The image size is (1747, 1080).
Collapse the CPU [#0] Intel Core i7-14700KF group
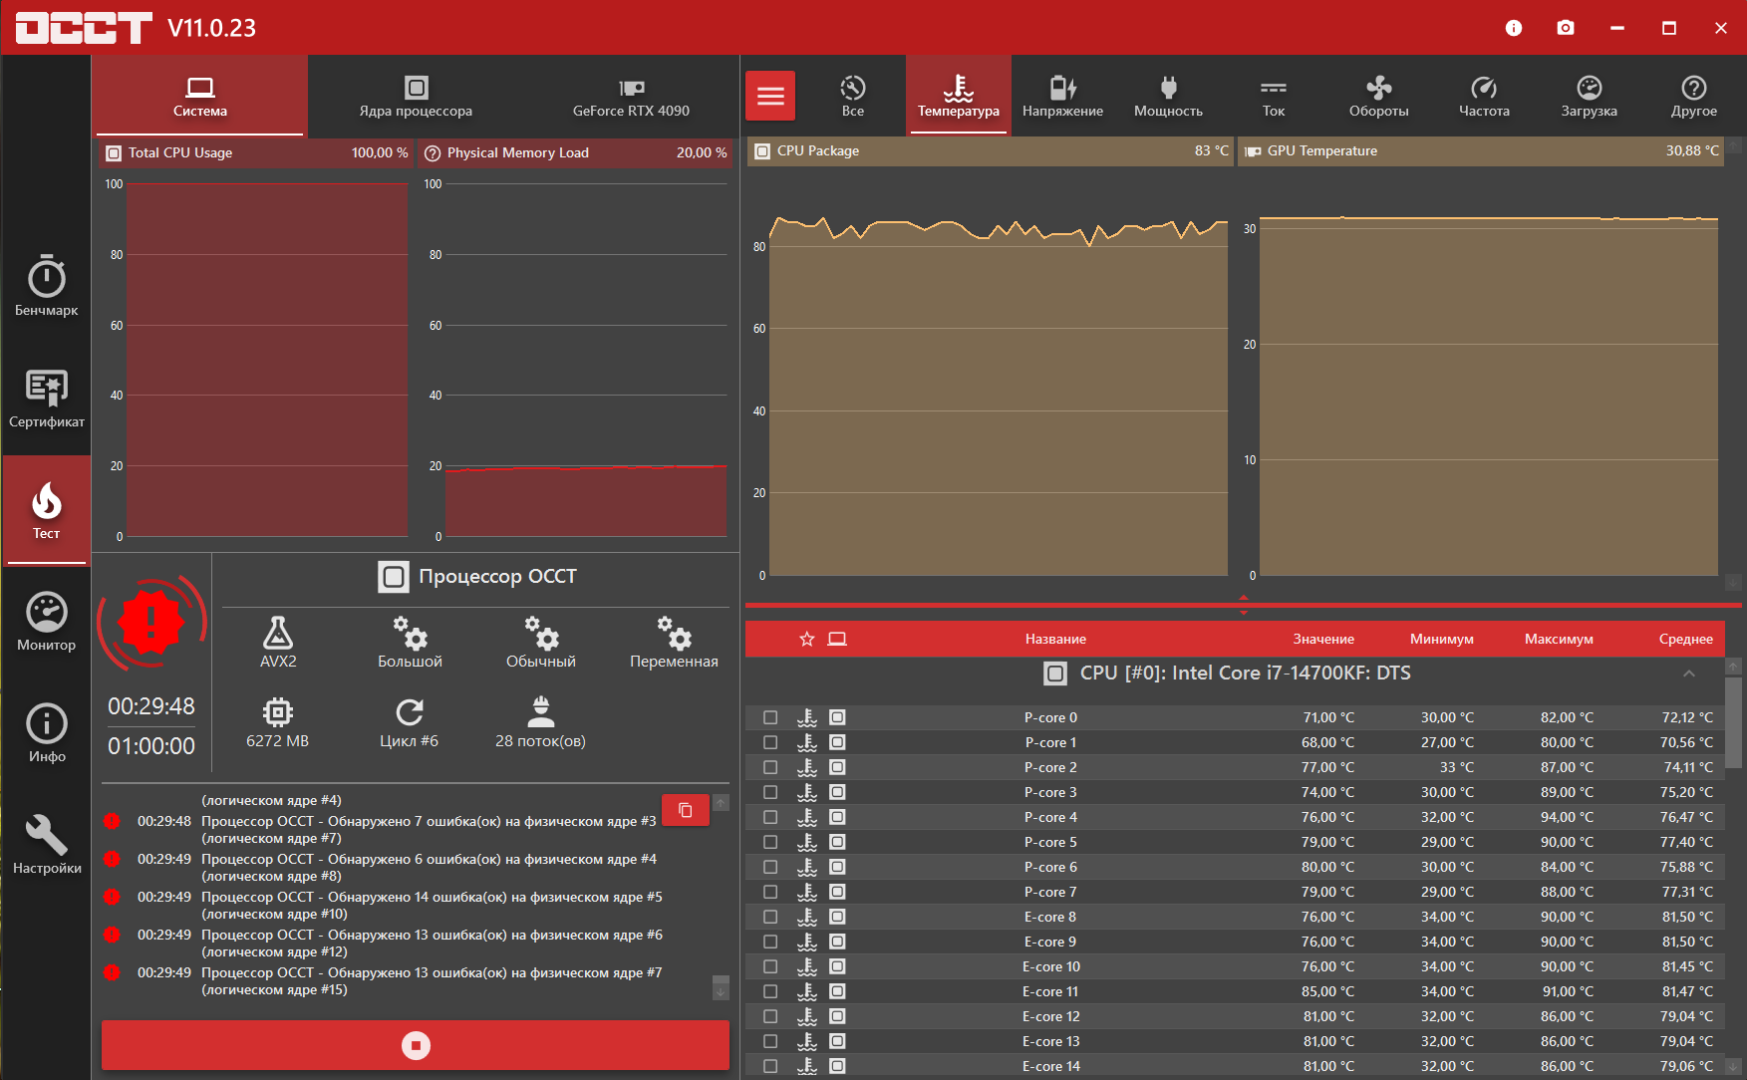[1688, 674]
